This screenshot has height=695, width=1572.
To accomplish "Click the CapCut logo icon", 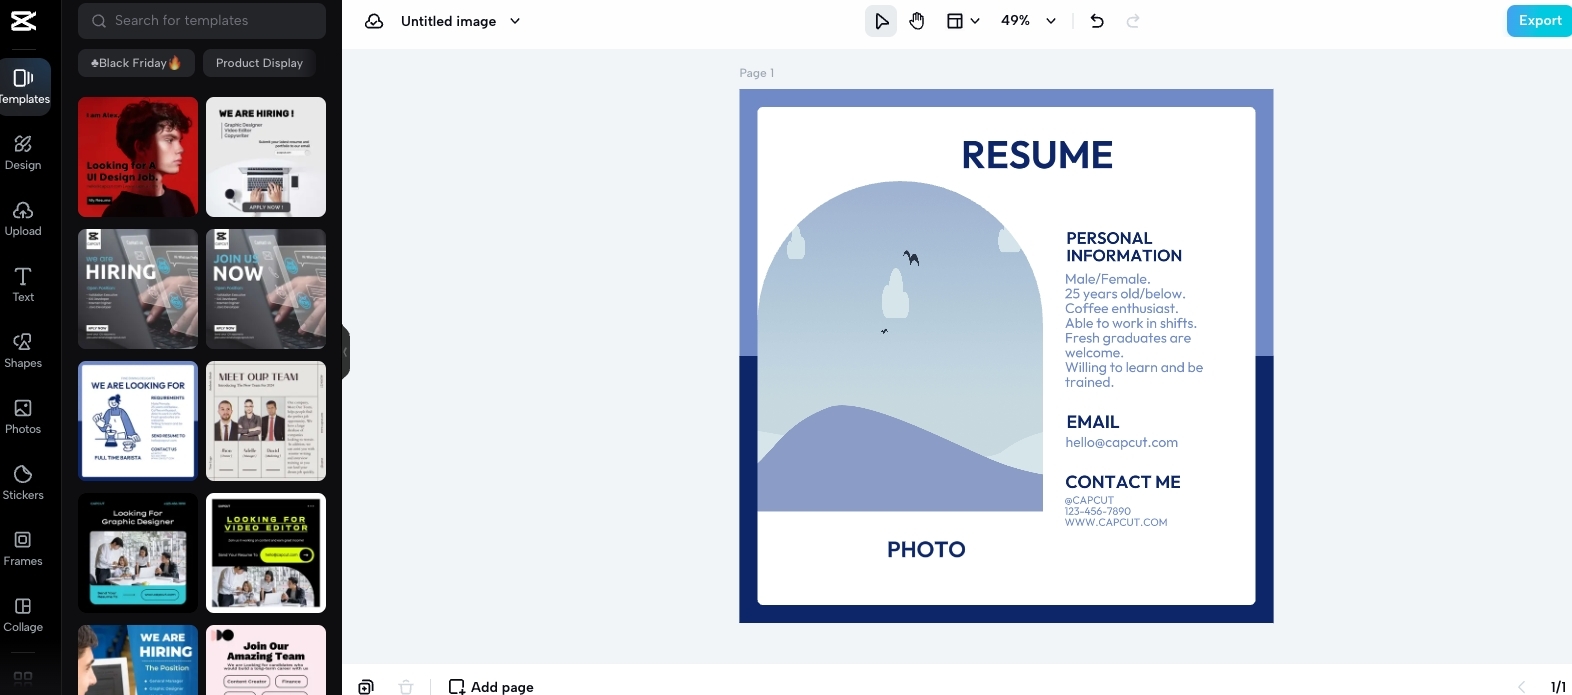I will [x=23, y=21].
